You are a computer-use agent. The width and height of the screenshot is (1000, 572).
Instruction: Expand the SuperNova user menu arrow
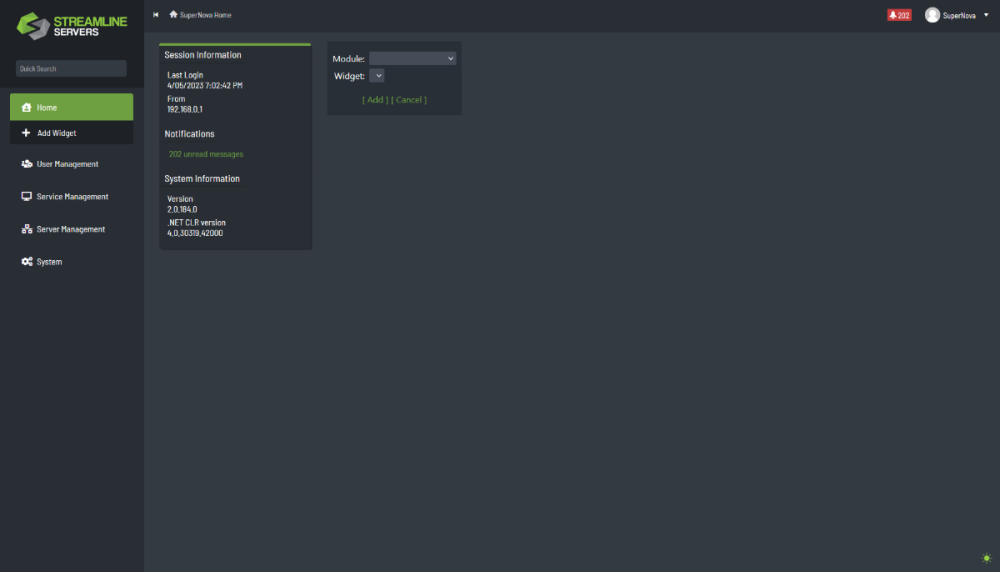coord(986,15)
